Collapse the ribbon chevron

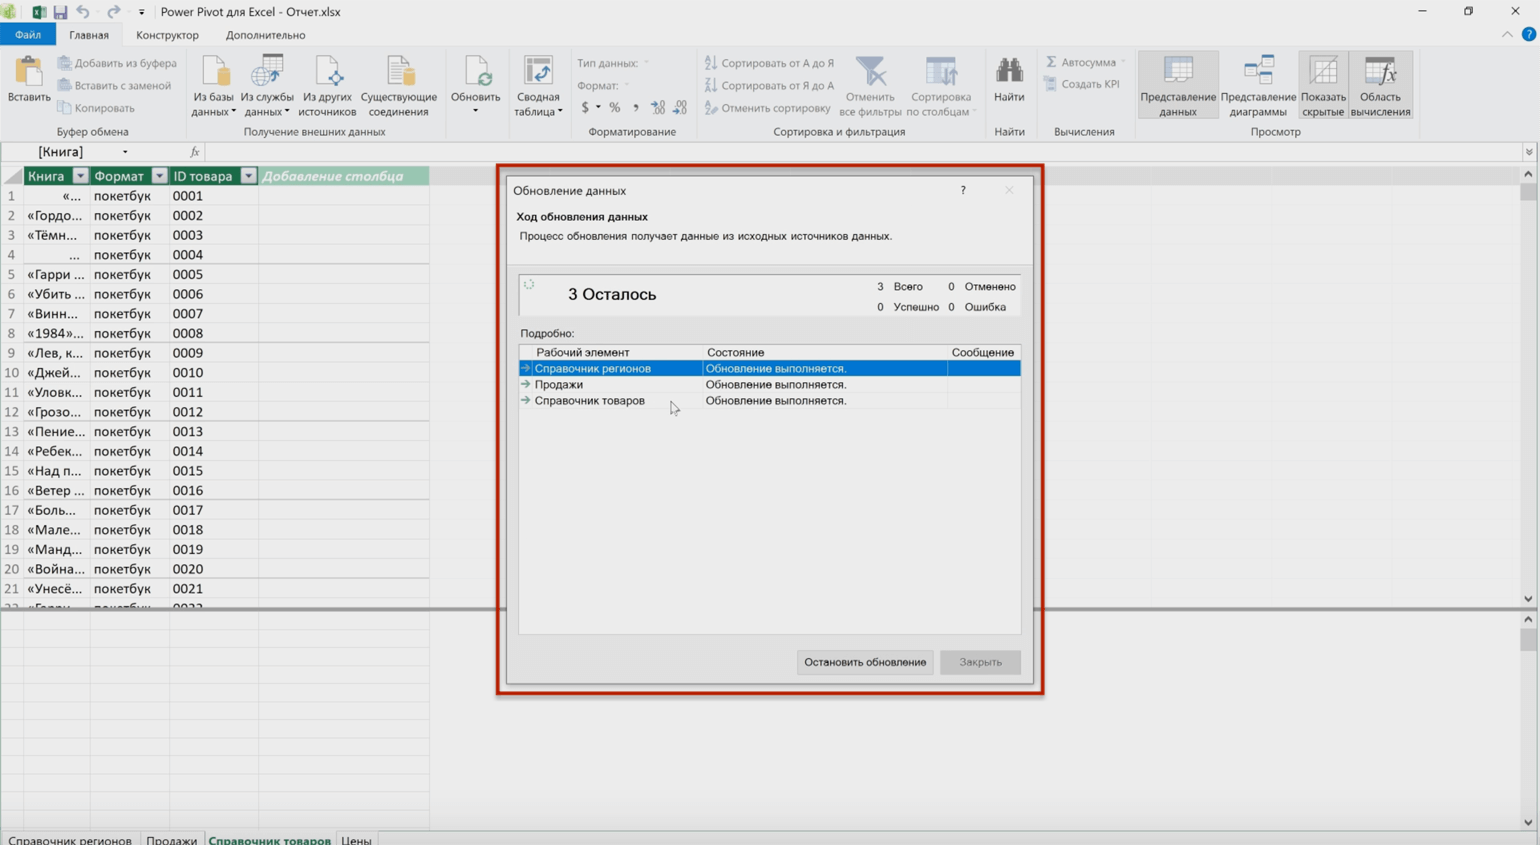1507,35
